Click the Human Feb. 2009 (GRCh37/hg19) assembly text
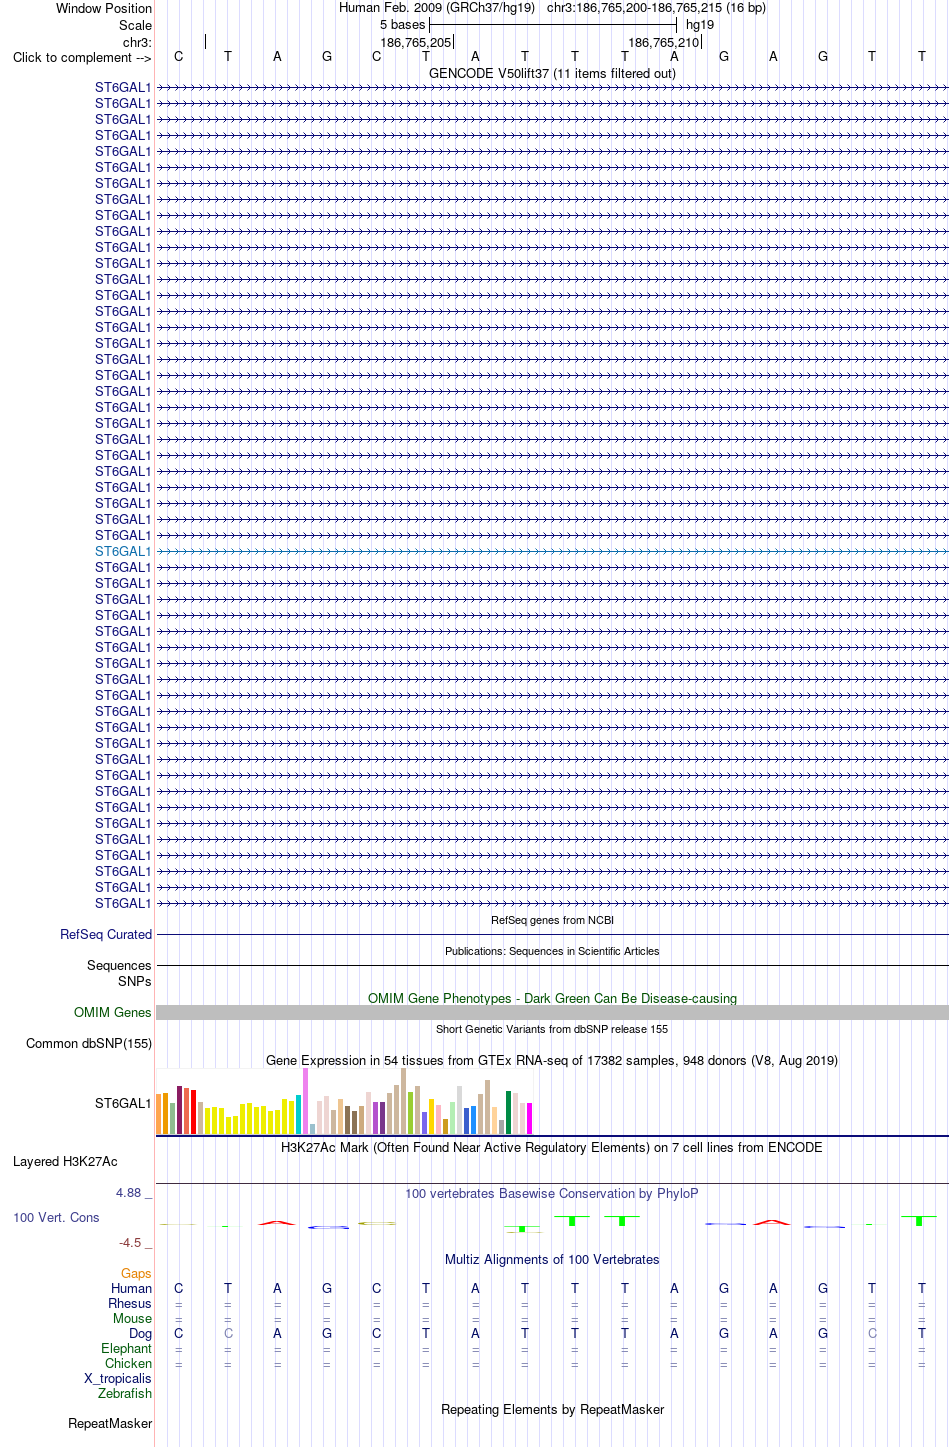Image resolution: width=950 pixels, height=1447 pixels. 437,8
